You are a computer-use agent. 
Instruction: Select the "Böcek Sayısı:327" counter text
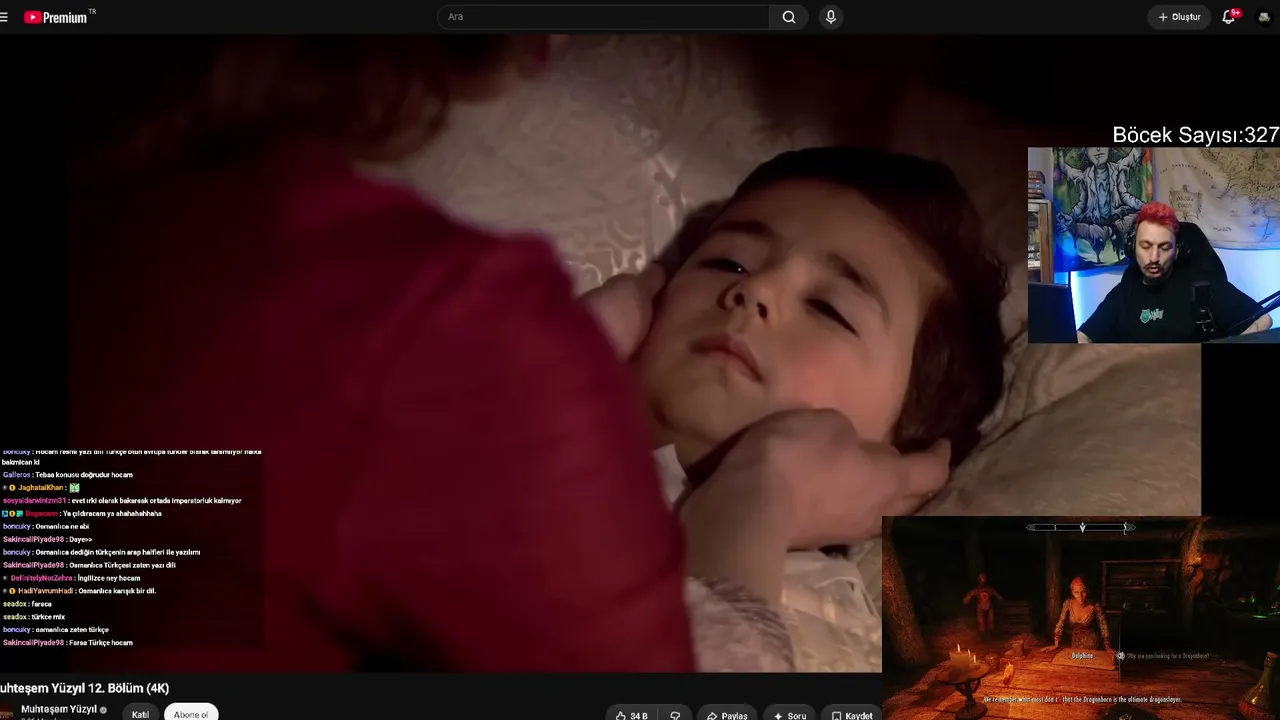1195,135
